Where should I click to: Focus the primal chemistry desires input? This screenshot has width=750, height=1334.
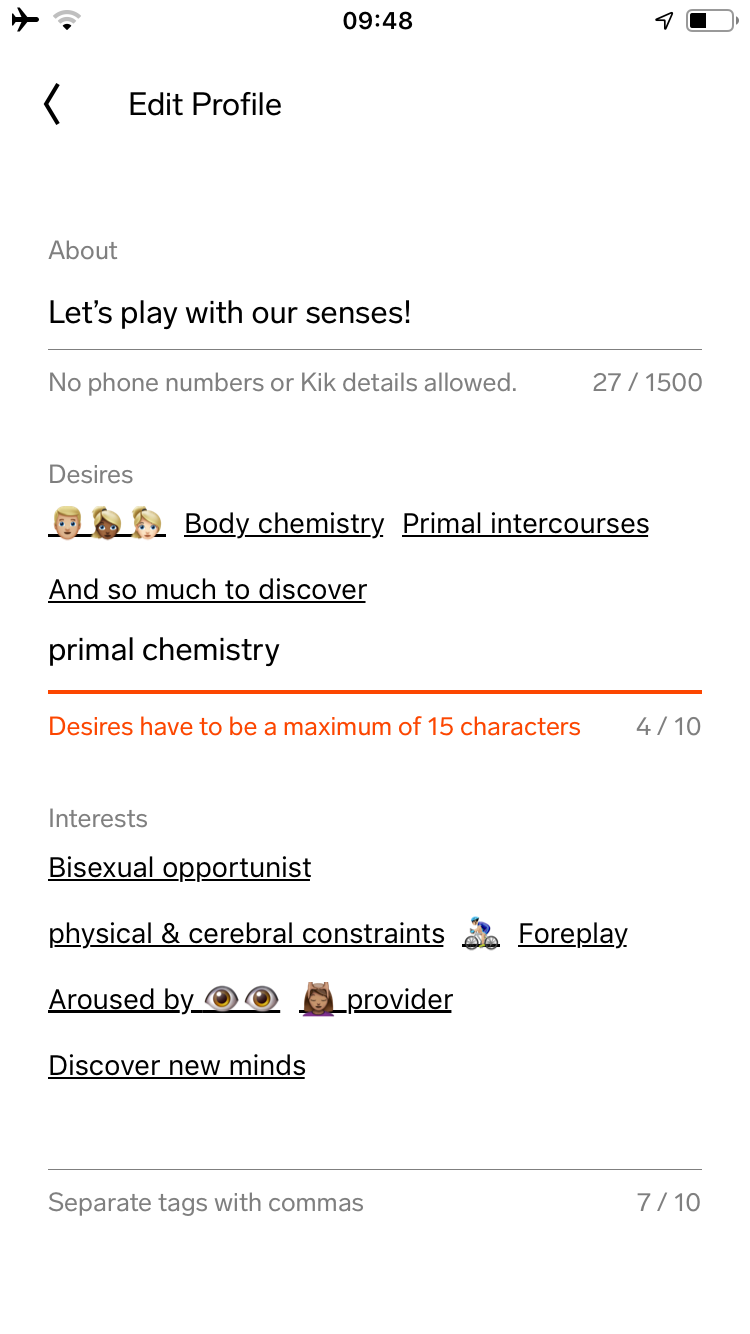375,650
